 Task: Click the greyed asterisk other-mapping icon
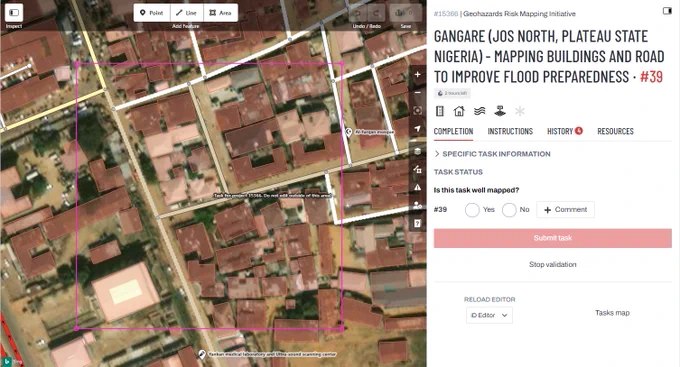(x=520, y=111)
